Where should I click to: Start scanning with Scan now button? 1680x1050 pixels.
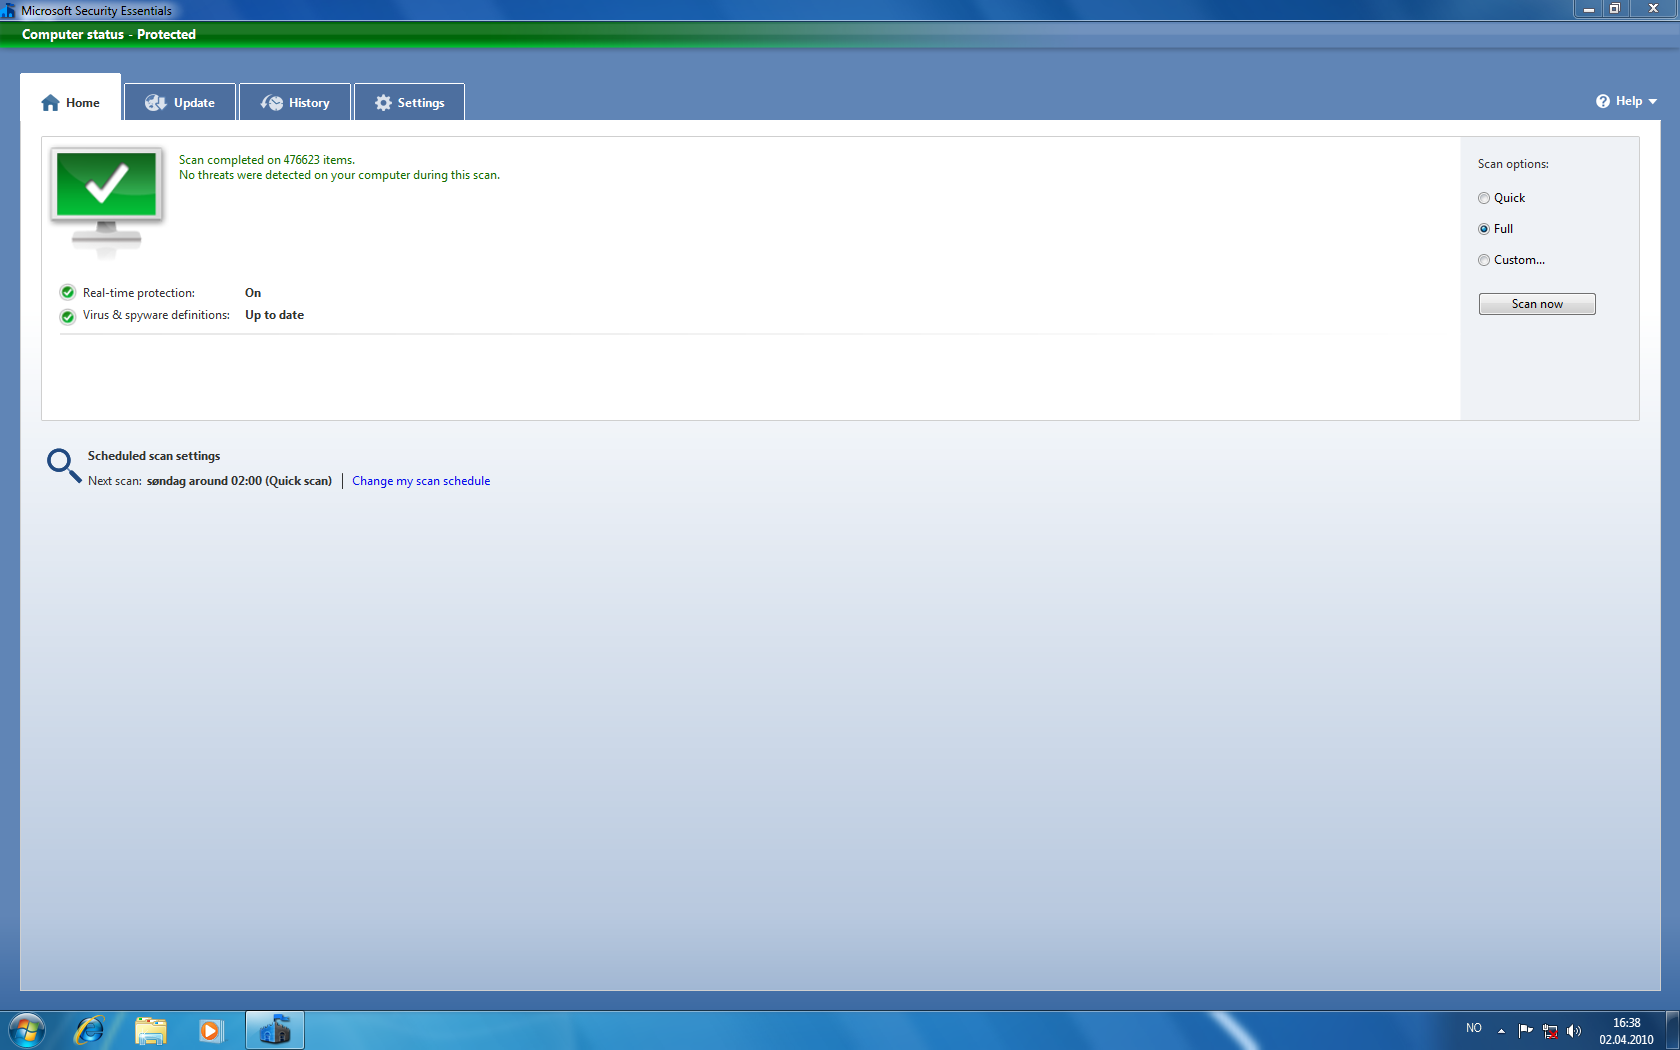pyautogui.click(x=1537, y=304)
